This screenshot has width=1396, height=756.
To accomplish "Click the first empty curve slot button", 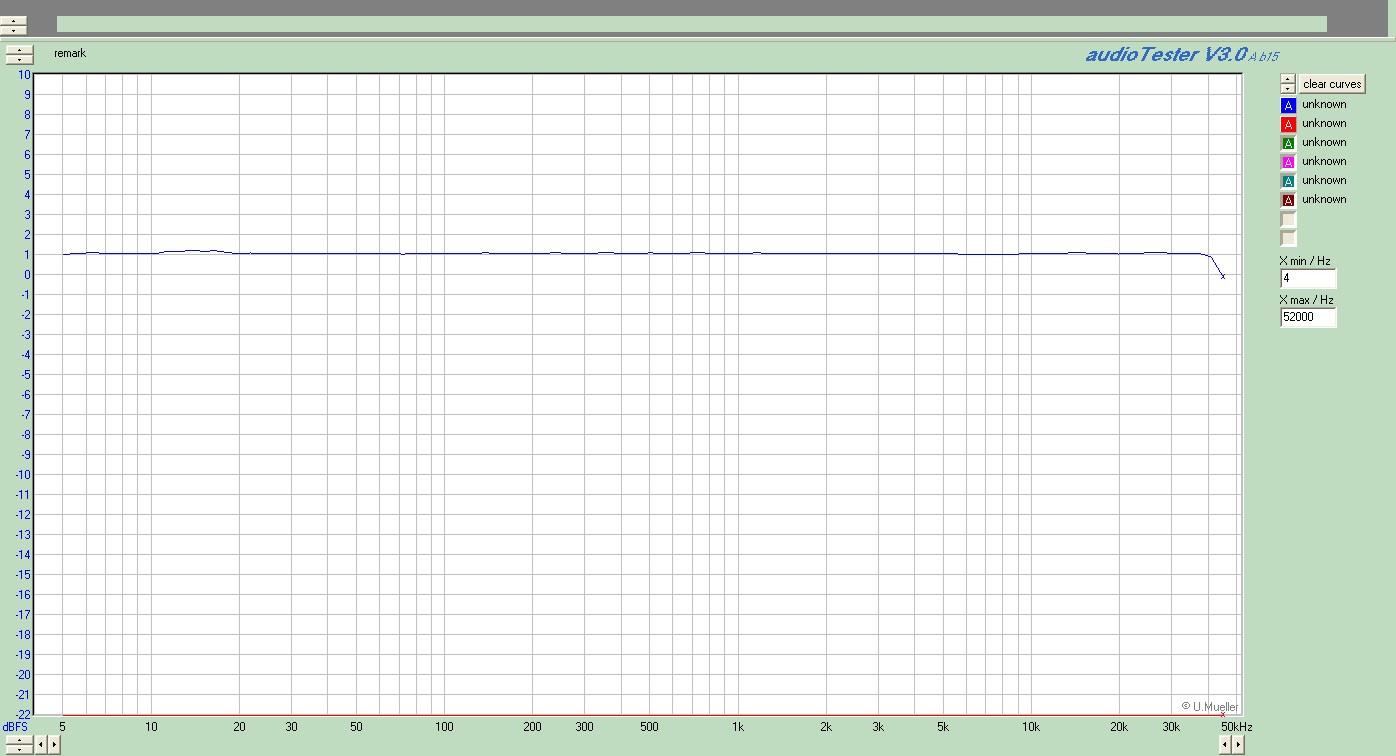I will [x=1288, y=219].
